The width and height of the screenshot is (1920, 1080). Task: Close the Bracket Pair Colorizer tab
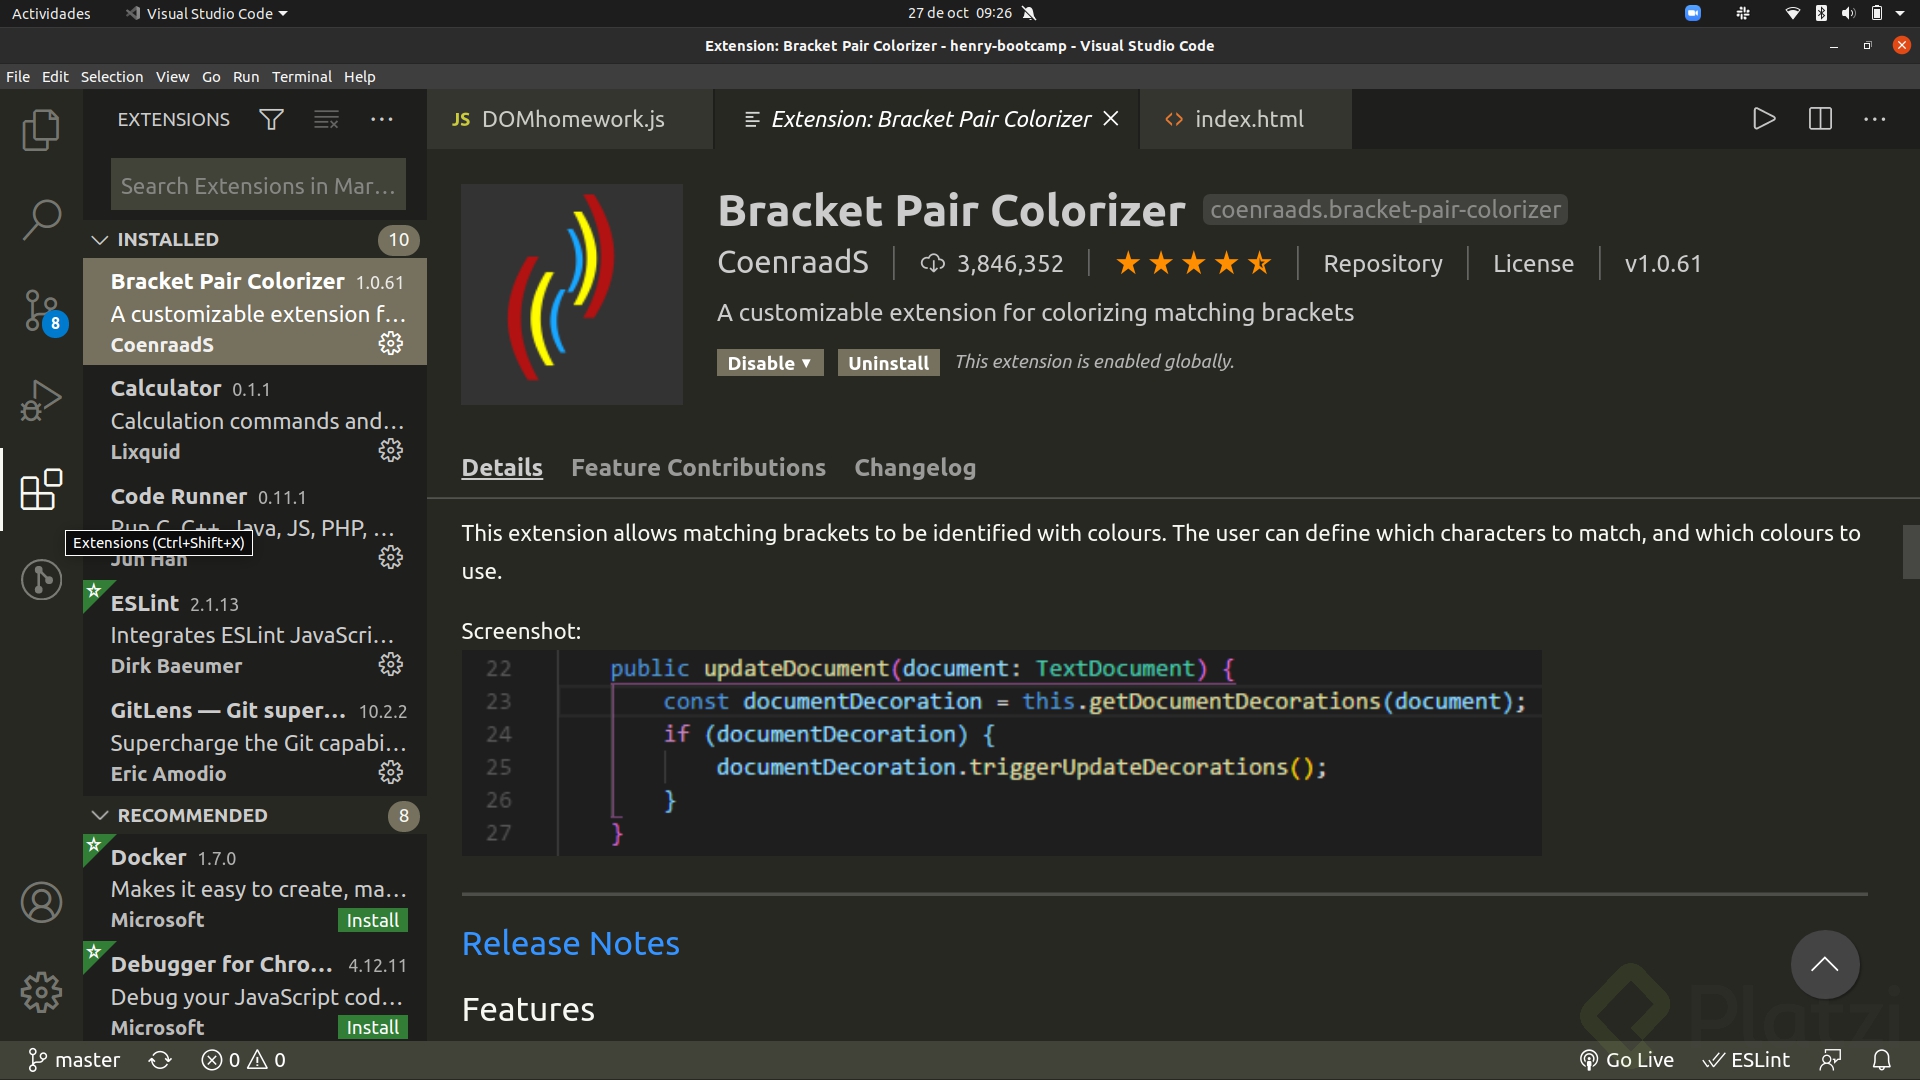pos(1110,119)
